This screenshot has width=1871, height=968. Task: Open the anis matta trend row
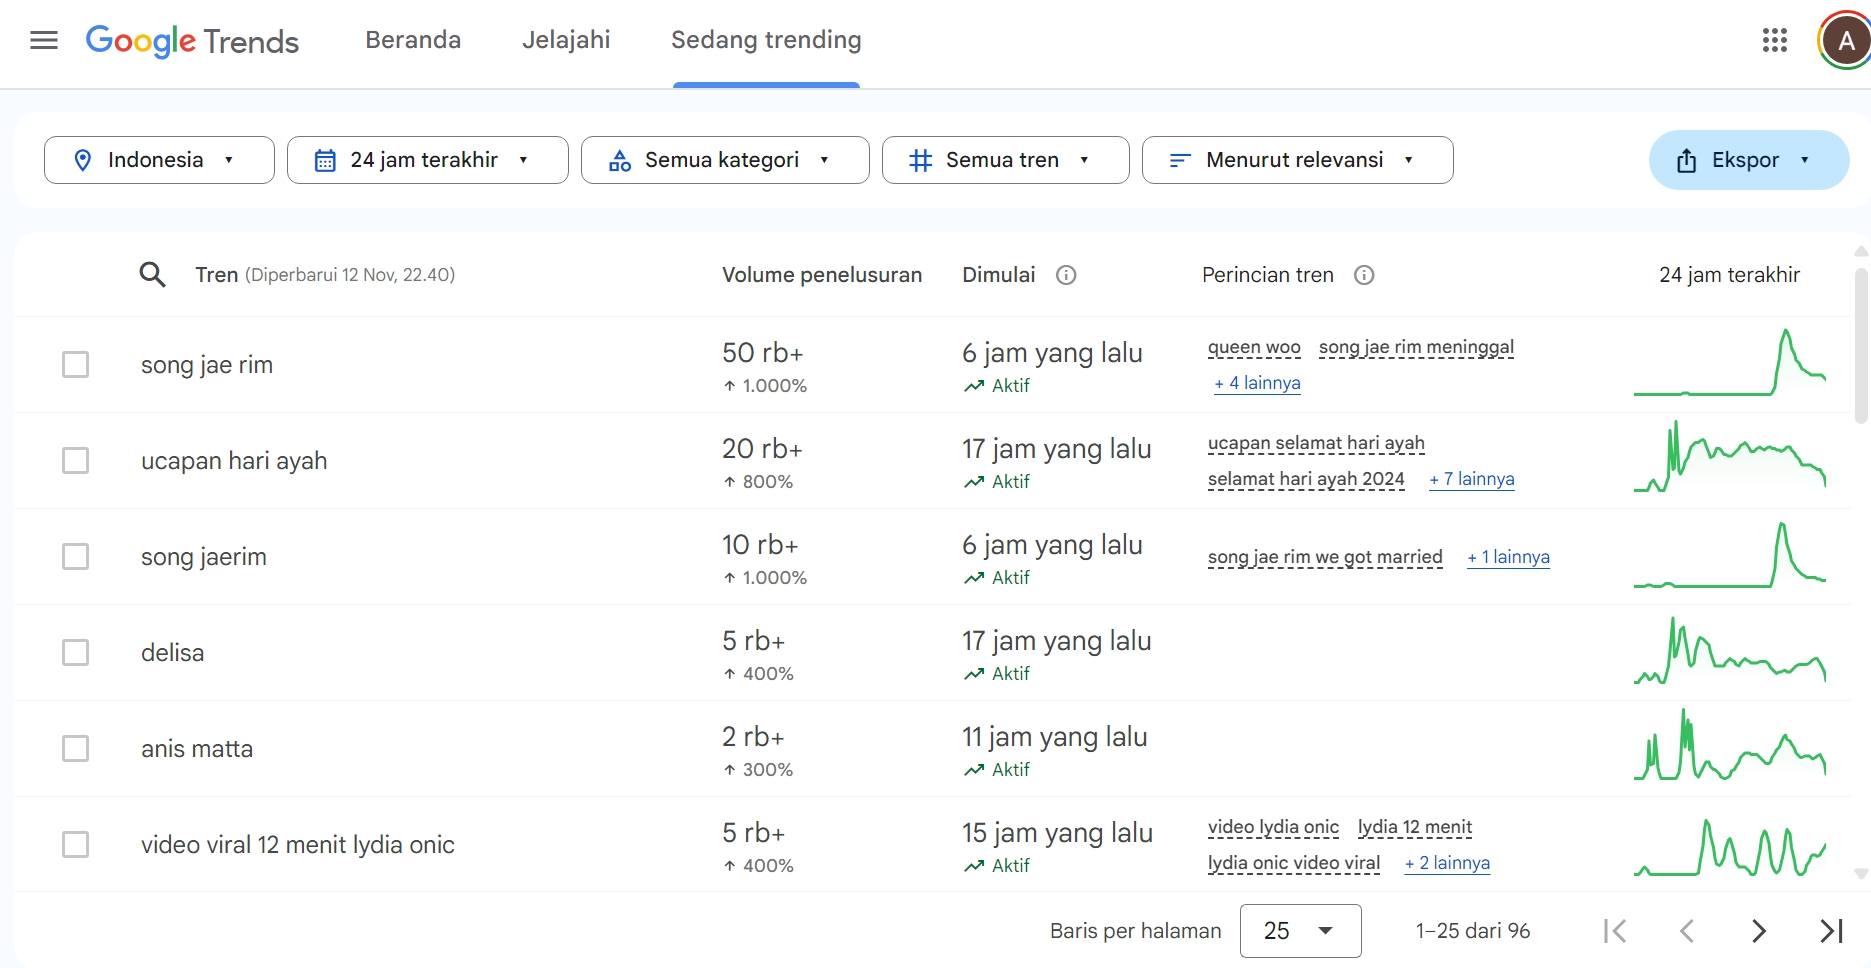[932, 748]
